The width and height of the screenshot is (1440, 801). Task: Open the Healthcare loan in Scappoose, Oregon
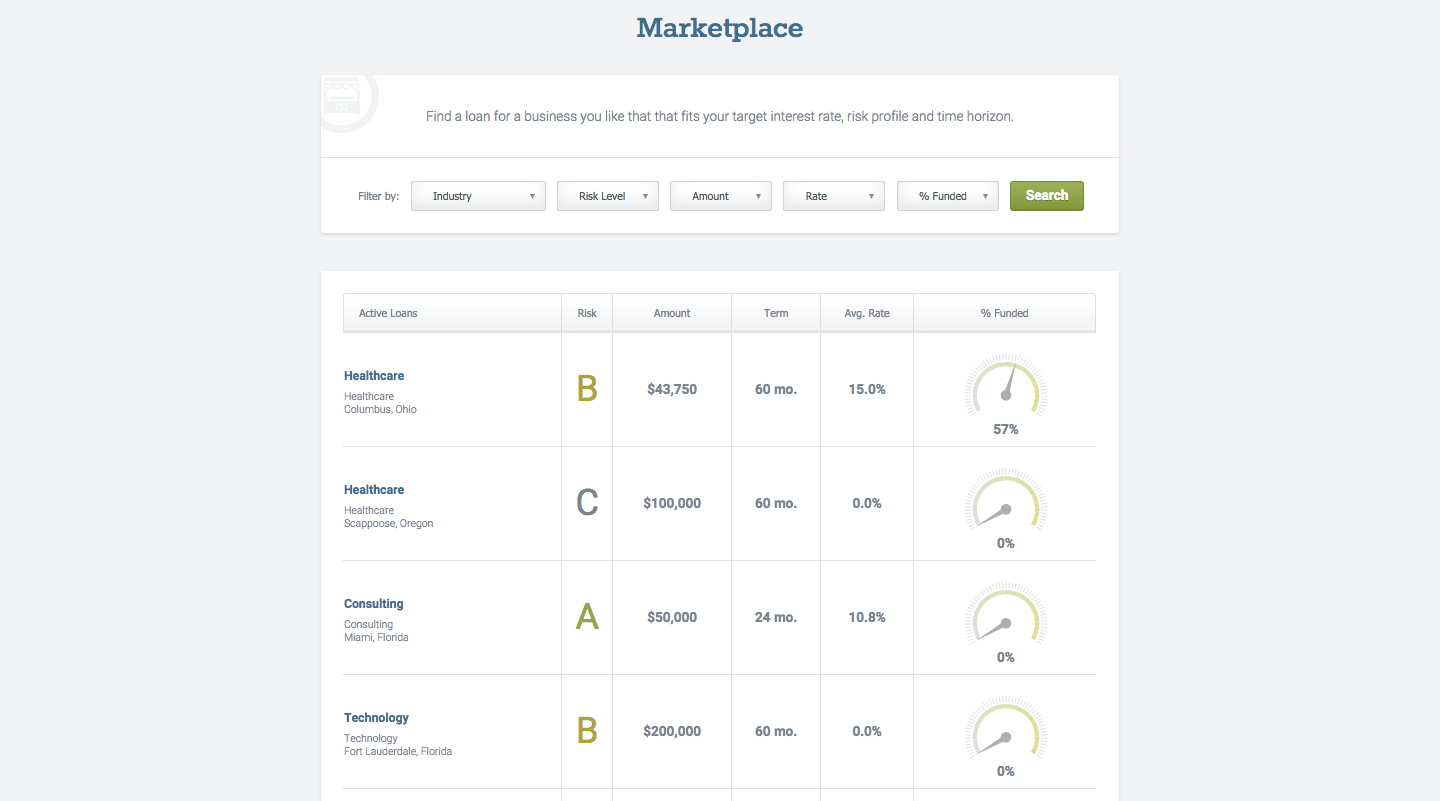click(374, 490)
